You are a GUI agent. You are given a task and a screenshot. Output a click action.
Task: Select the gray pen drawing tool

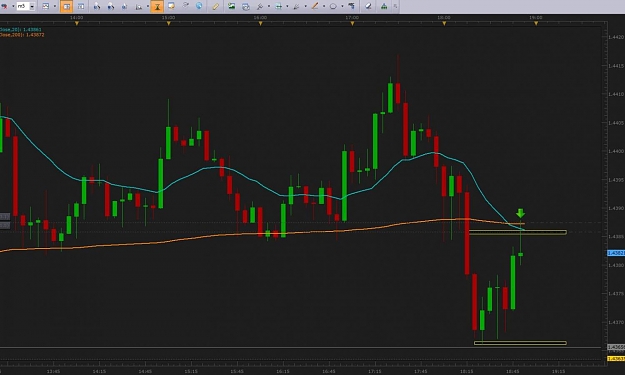pos(297,6)
